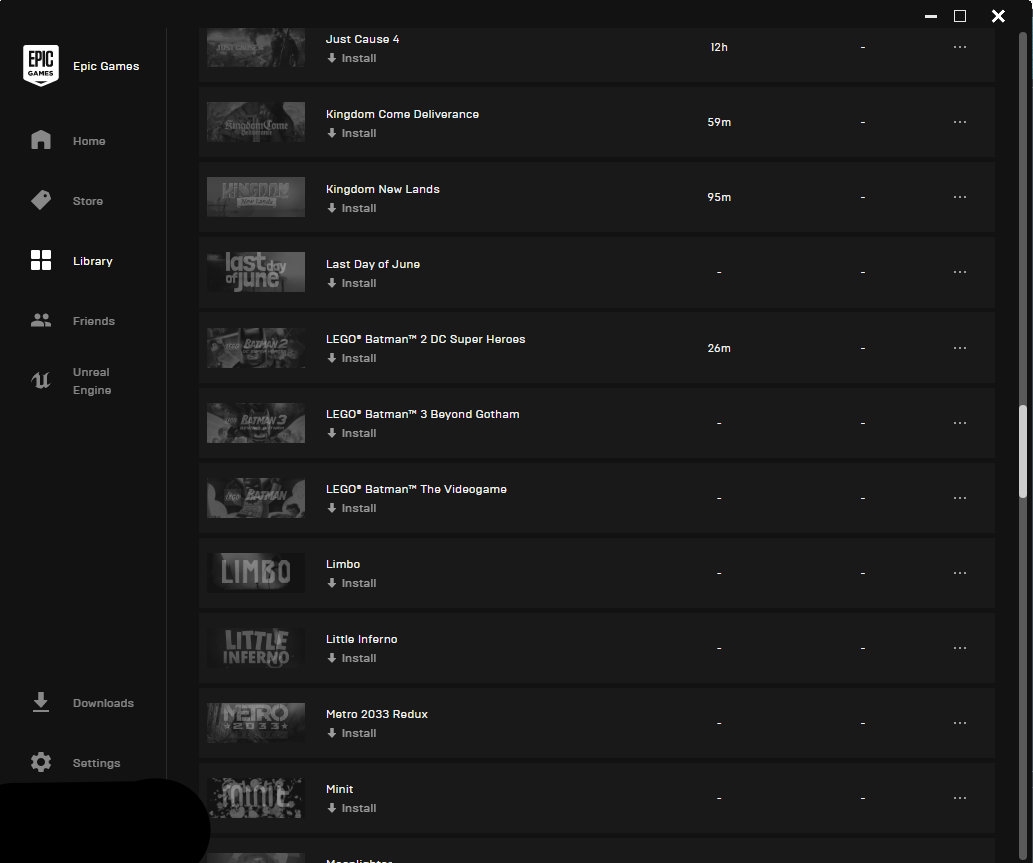The height and width of the screenshot is (863, 1033).
Task: Open more options for Little Inferno
Action: pyautogui.click(x=960, y=648)
